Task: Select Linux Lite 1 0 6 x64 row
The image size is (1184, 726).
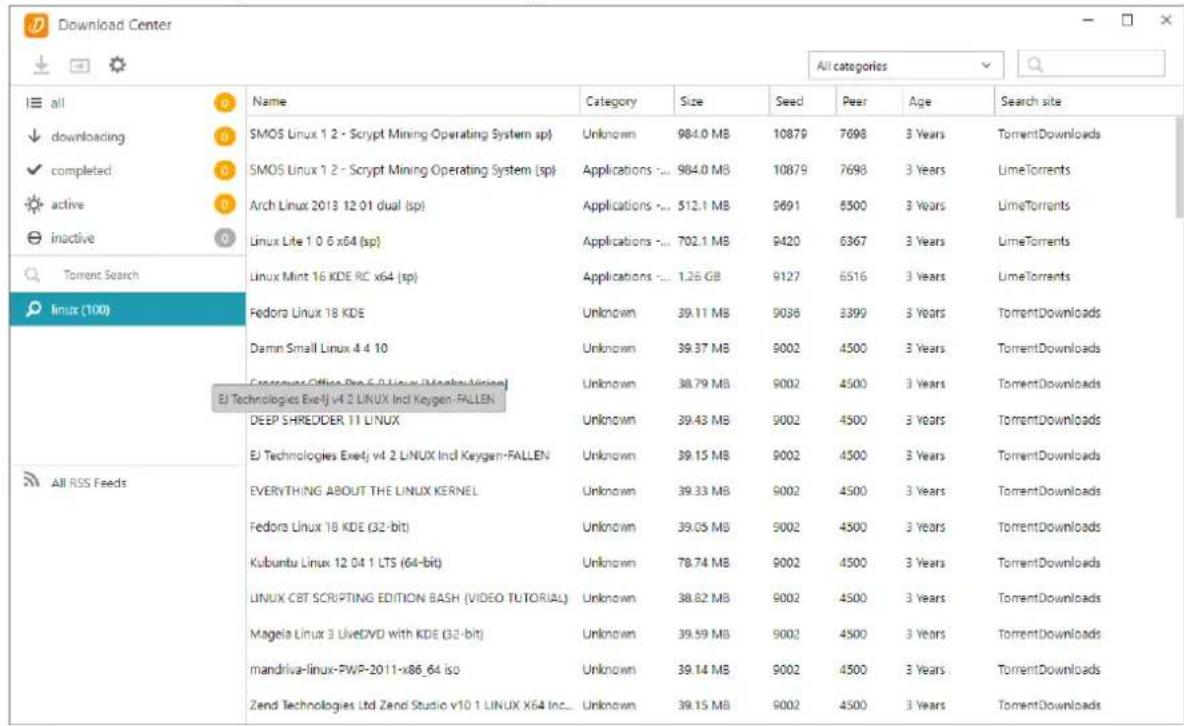Action: (710, 241)
